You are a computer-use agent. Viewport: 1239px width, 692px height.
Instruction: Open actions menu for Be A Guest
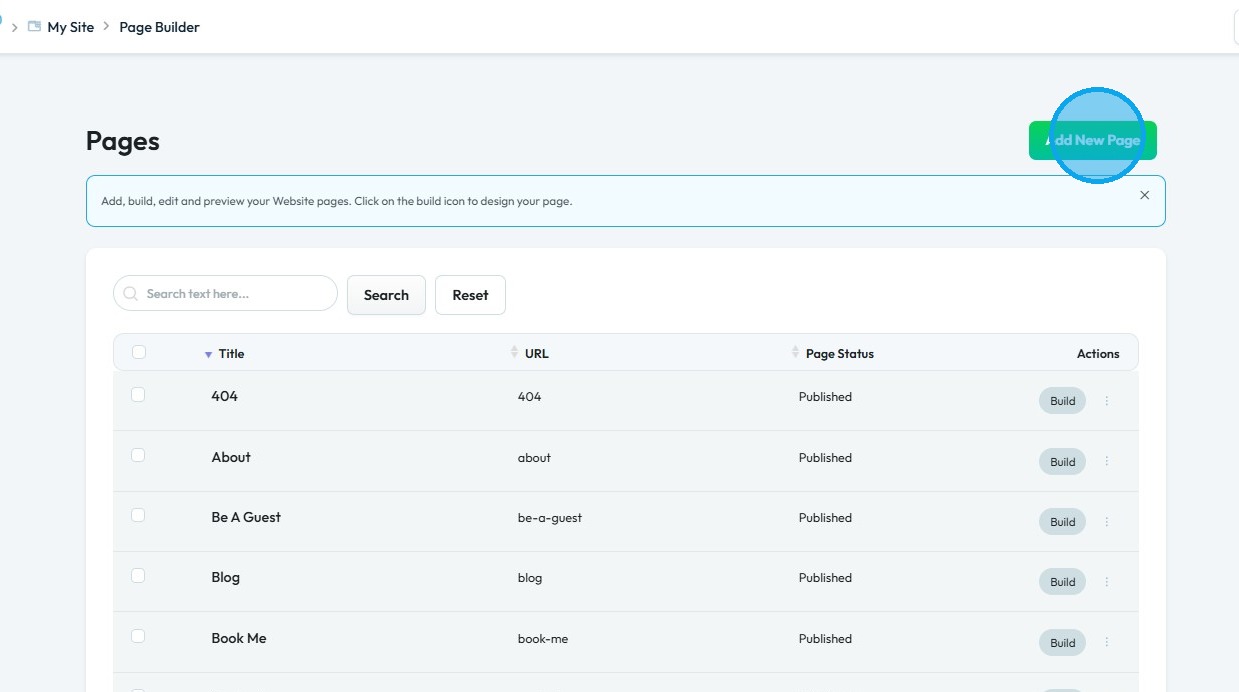click(x=1107, y=522)
